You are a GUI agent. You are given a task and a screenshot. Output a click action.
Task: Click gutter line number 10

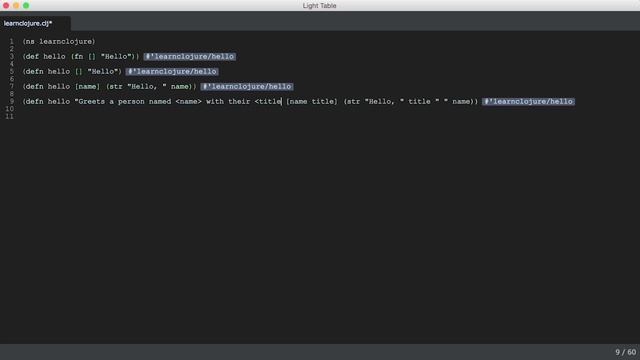point(9,109)
